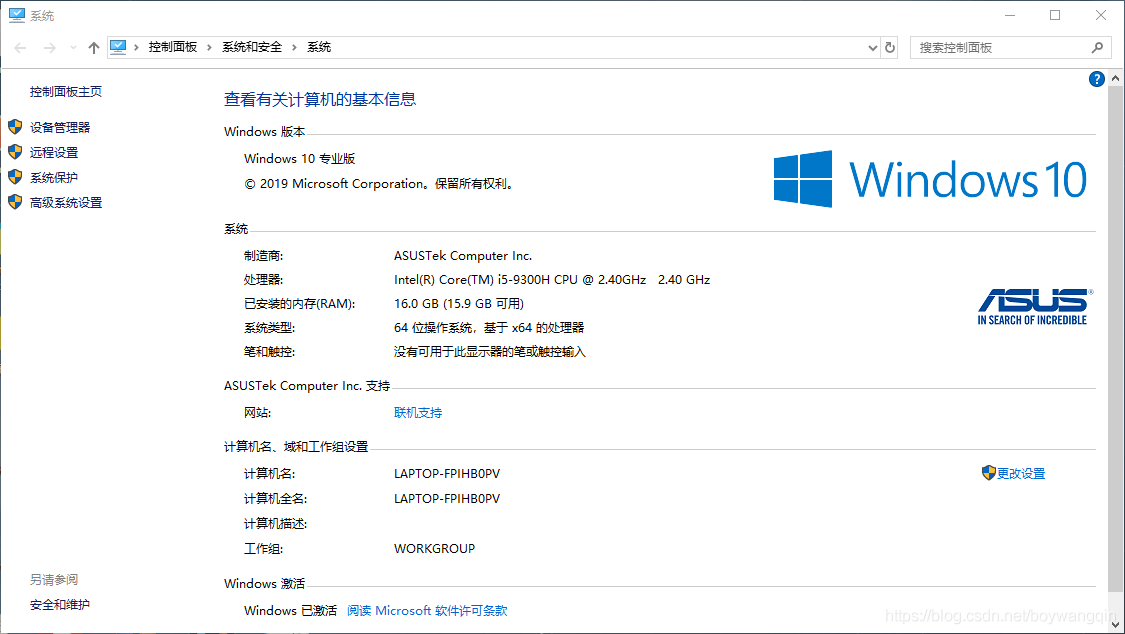Click shield icon beside 设备管理器

[x=15, y=127]
